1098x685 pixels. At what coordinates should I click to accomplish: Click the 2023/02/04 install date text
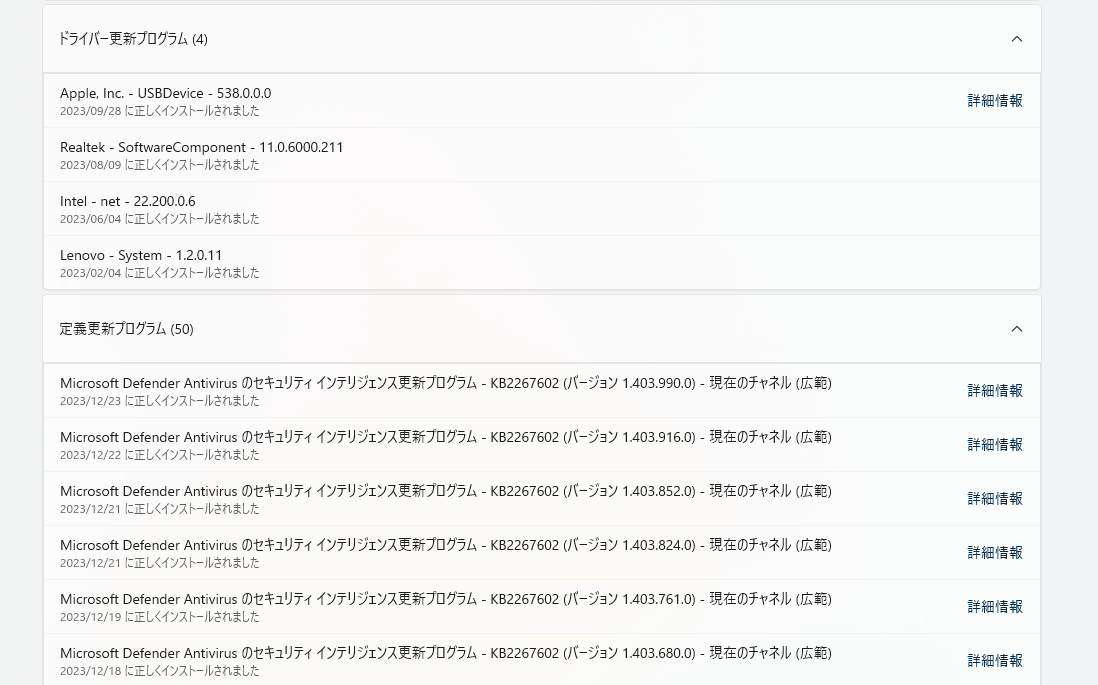point(160,272)
